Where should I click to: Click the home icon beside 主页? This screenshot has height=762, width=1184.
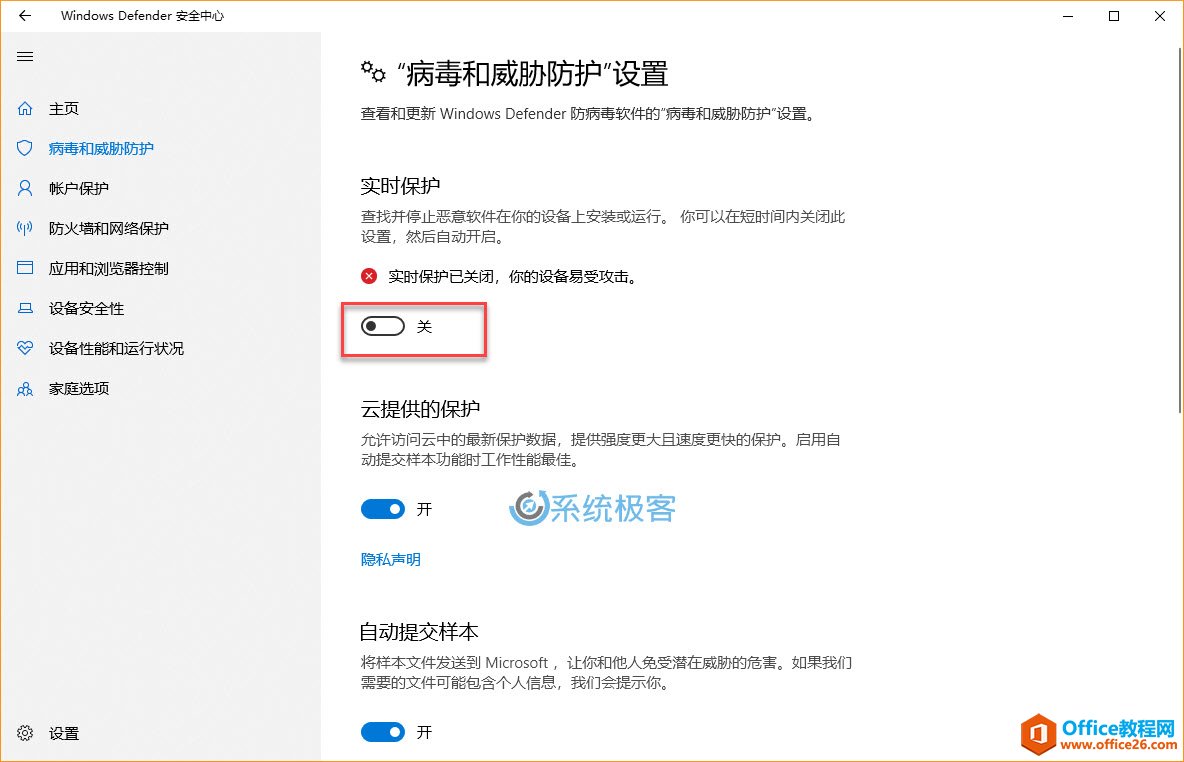tap(25, 109)
